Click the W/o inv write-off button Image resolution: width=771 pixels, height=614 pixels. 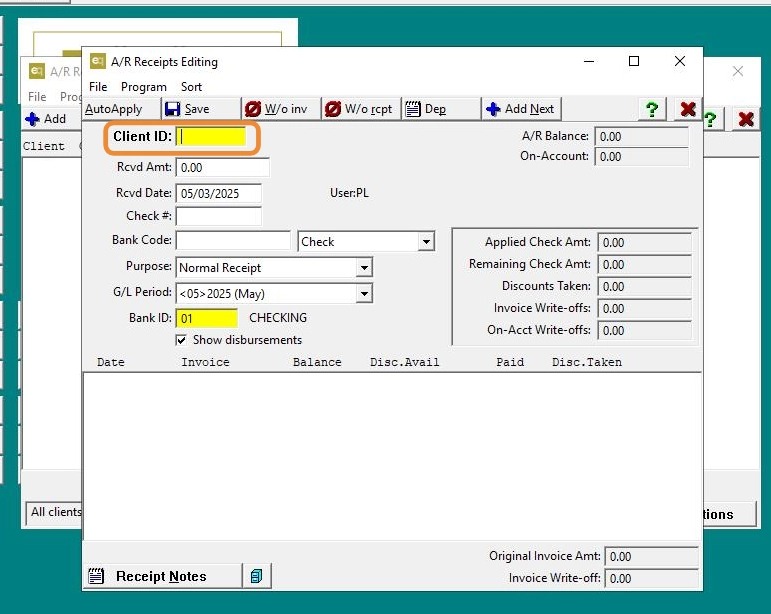point(282,109)
